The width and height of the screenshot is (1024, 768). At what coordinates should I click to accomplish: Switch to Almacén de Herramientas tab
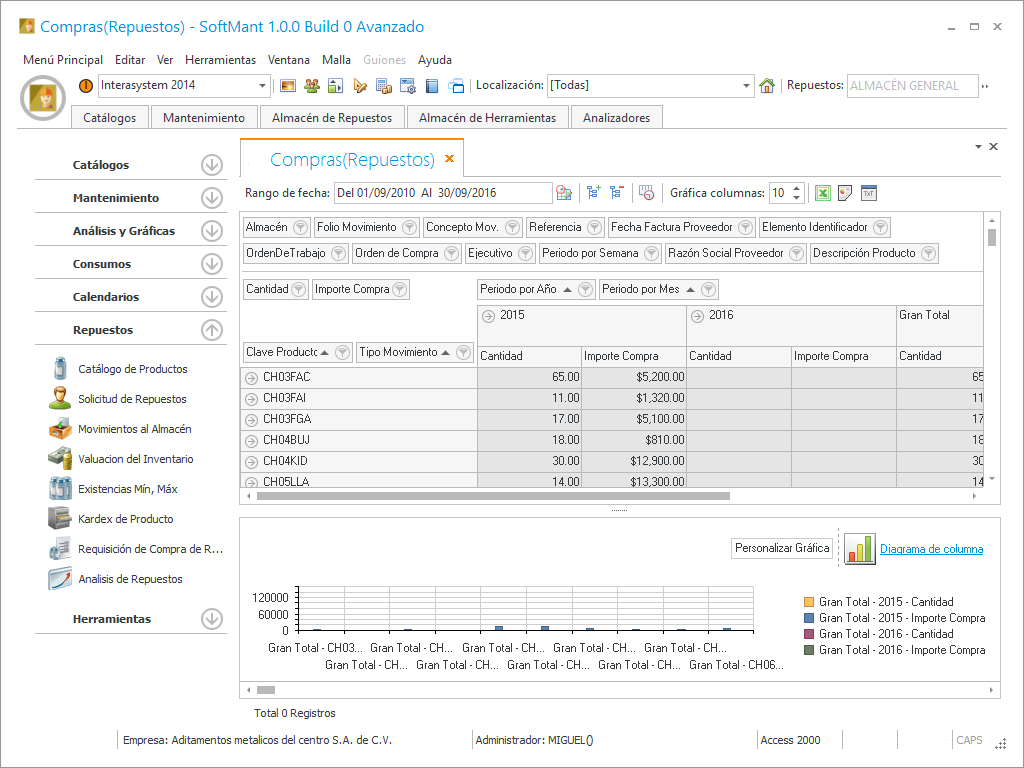point(487,118)
